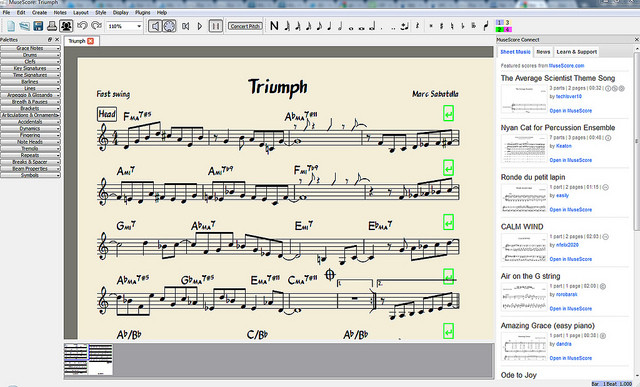Add a double dot to note
The width and height of the screenshot is (640, 387).
393,28
